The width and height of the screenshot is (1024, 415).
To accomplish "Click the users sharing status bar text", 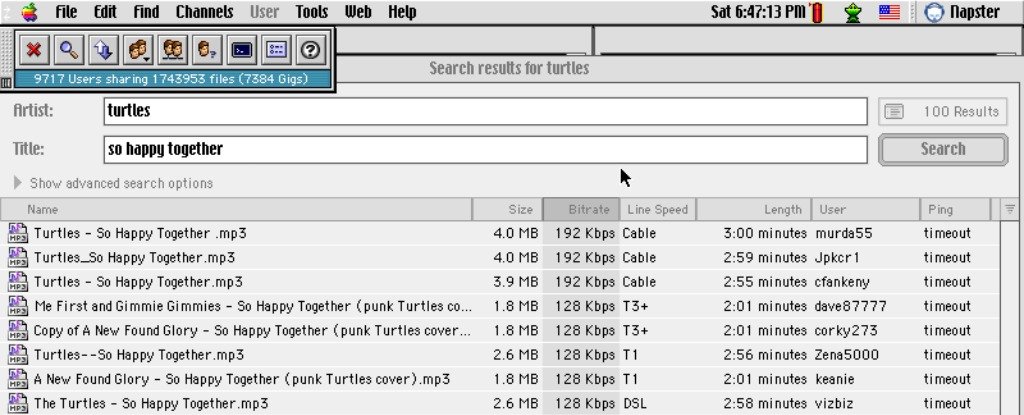I will [171, 79].
